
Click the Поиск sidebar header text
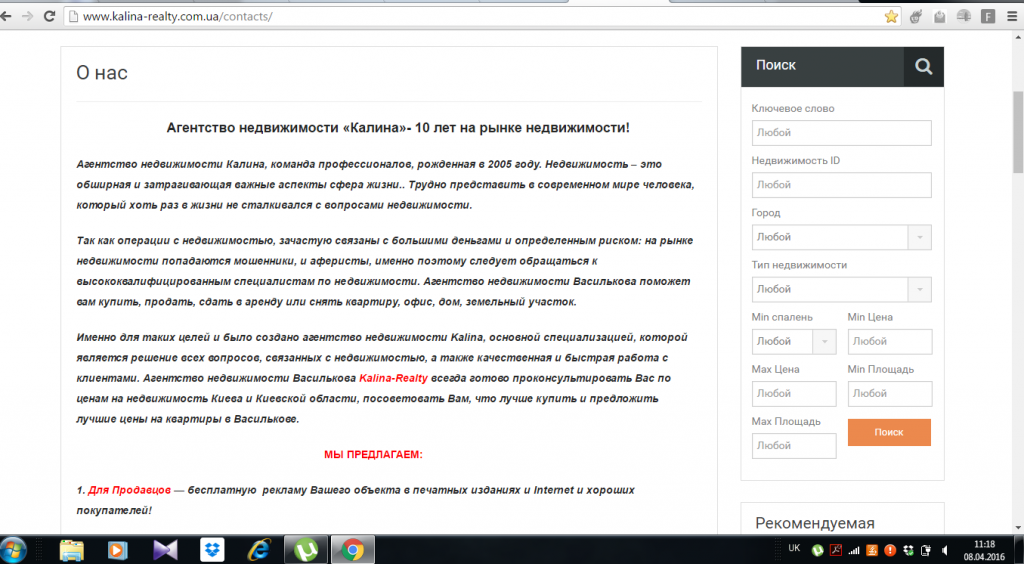(x=776, y=65)
